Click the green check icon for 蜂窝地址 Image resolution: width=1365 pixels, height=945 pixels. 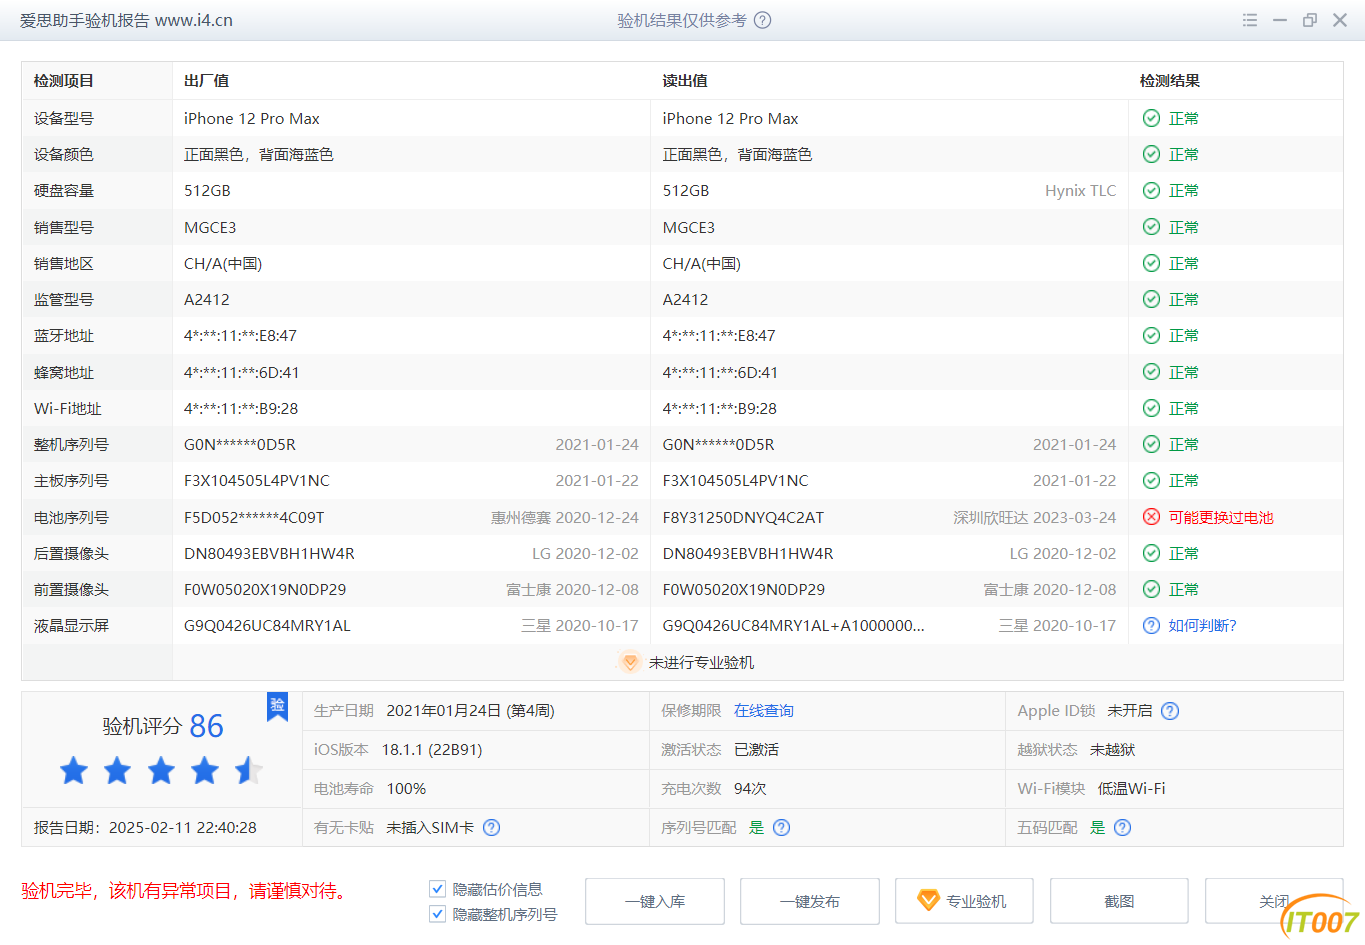coord(1151,372)
